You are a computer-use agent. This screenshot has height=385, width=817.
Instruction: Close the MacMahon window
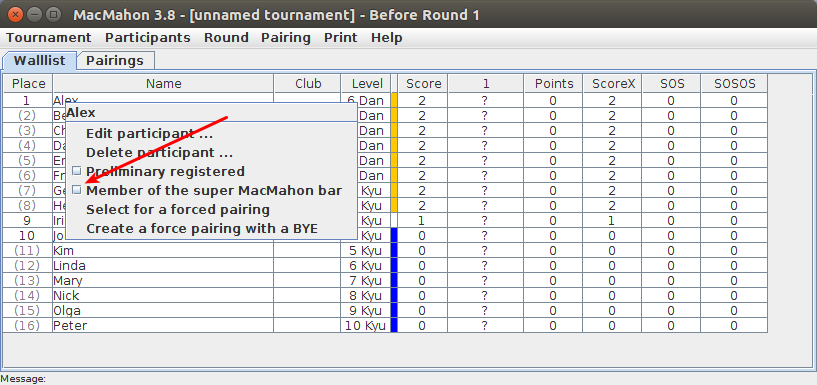click(16, 14)
